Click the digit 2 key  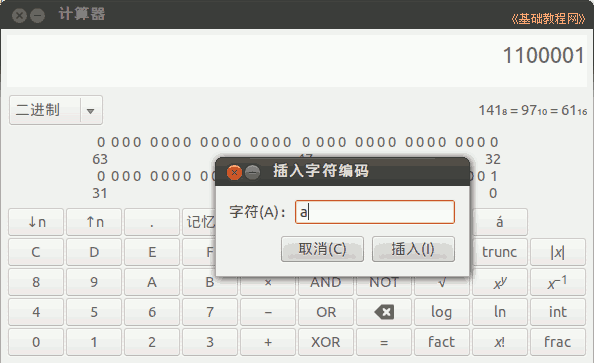pyautogui.click(x=152, y=342)
